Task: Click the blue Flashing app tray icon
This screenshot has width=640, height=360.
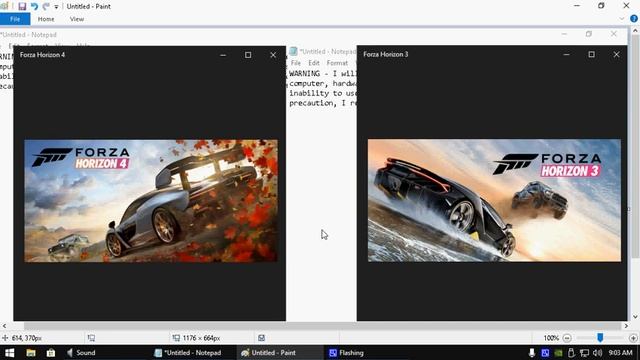Action: pyautogui.click(x=545, y=353)
